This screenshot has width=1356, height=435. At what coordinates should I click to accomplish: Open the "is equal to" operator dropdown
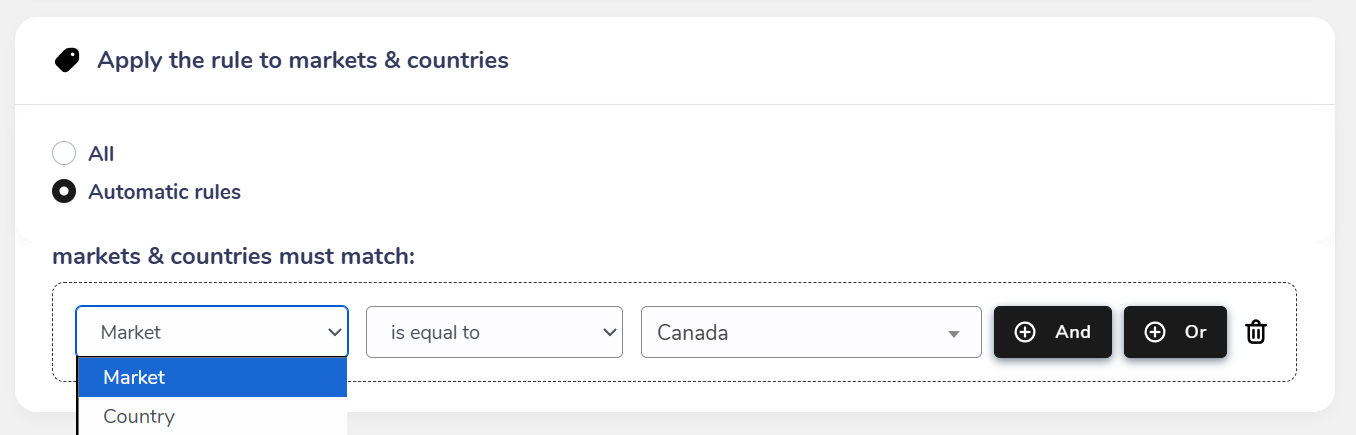click(x=494, y=332)
